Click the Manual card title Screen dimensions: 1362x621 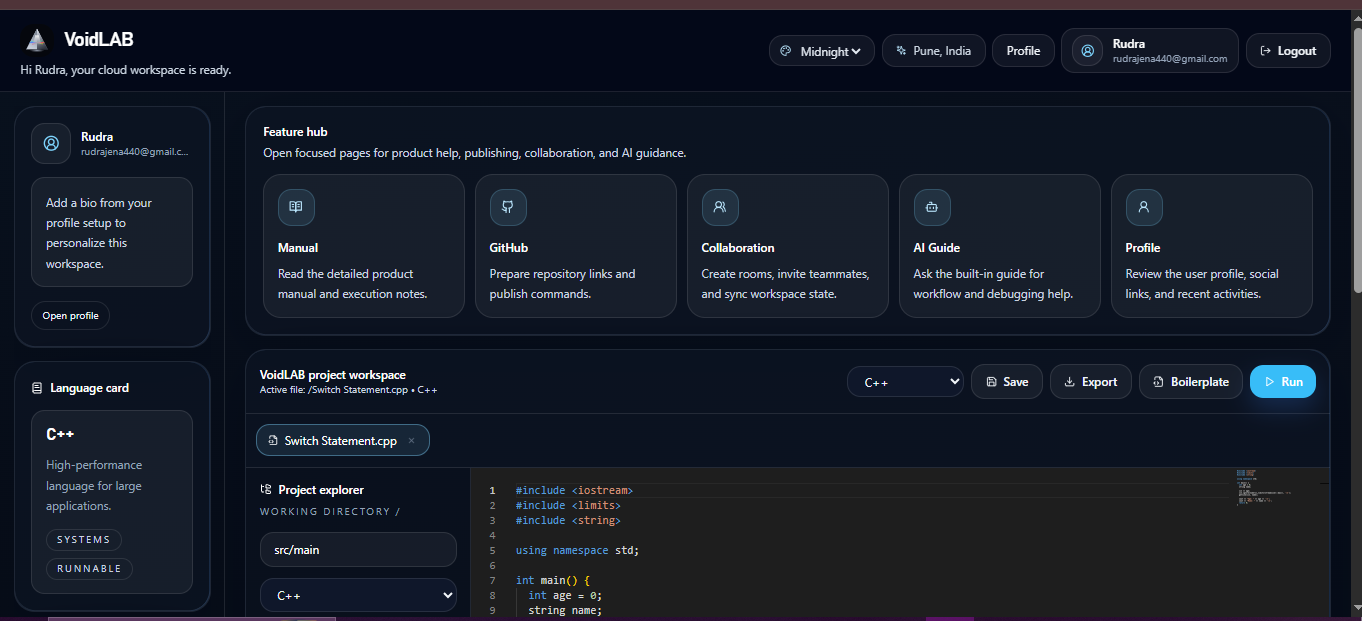[298, 248]
